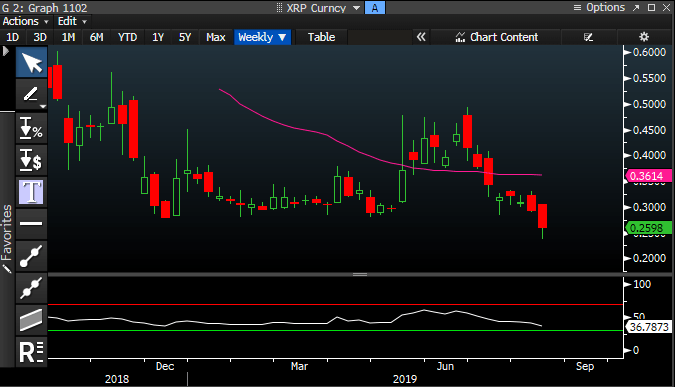Open the drawing tool dropdown under the pencil
The width and height of the screenshot is (675, 387).
[42, 106]
